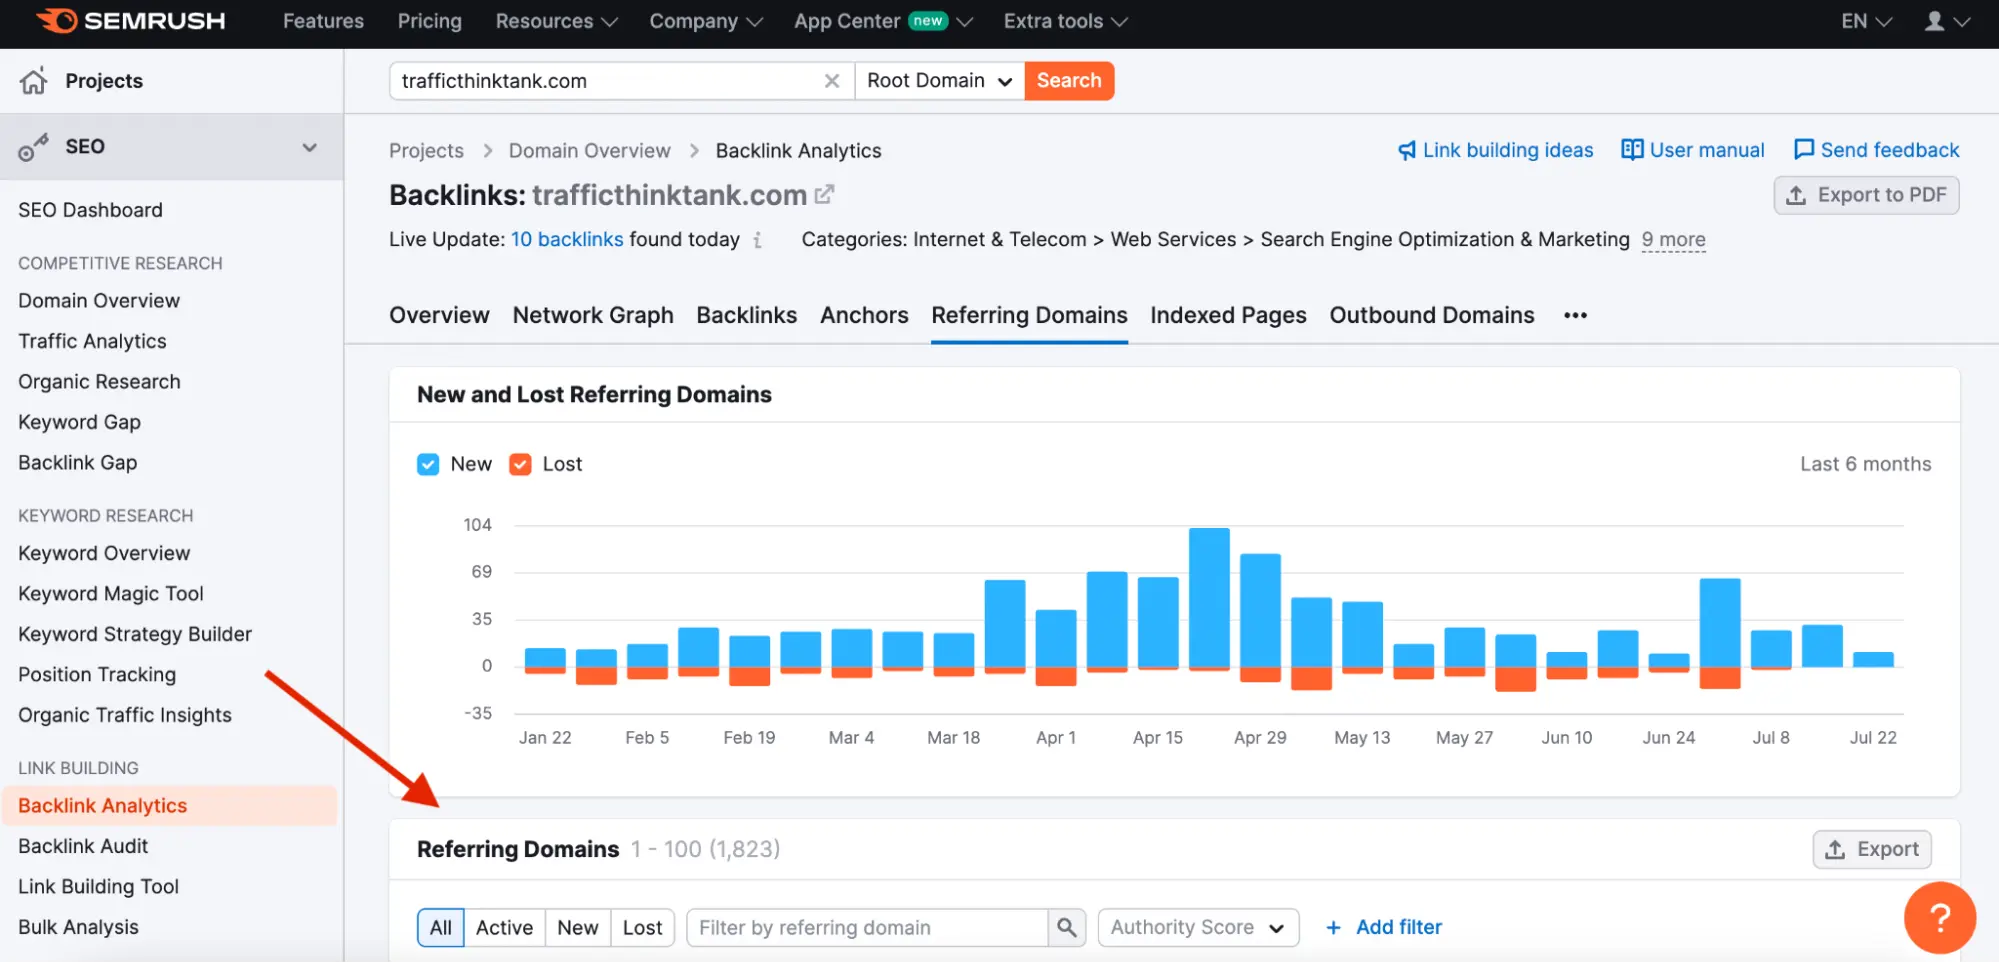Open the Export to PDF icon

[1795, 194]
